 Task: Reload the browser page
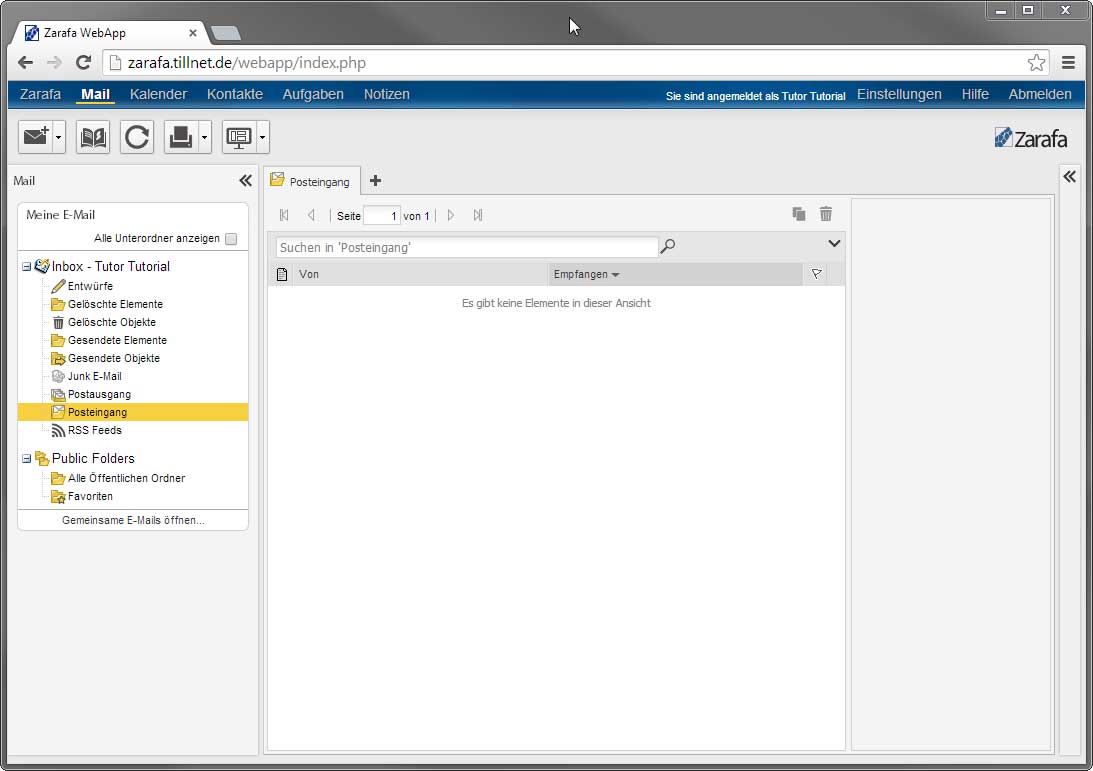(x=84, y=63)
